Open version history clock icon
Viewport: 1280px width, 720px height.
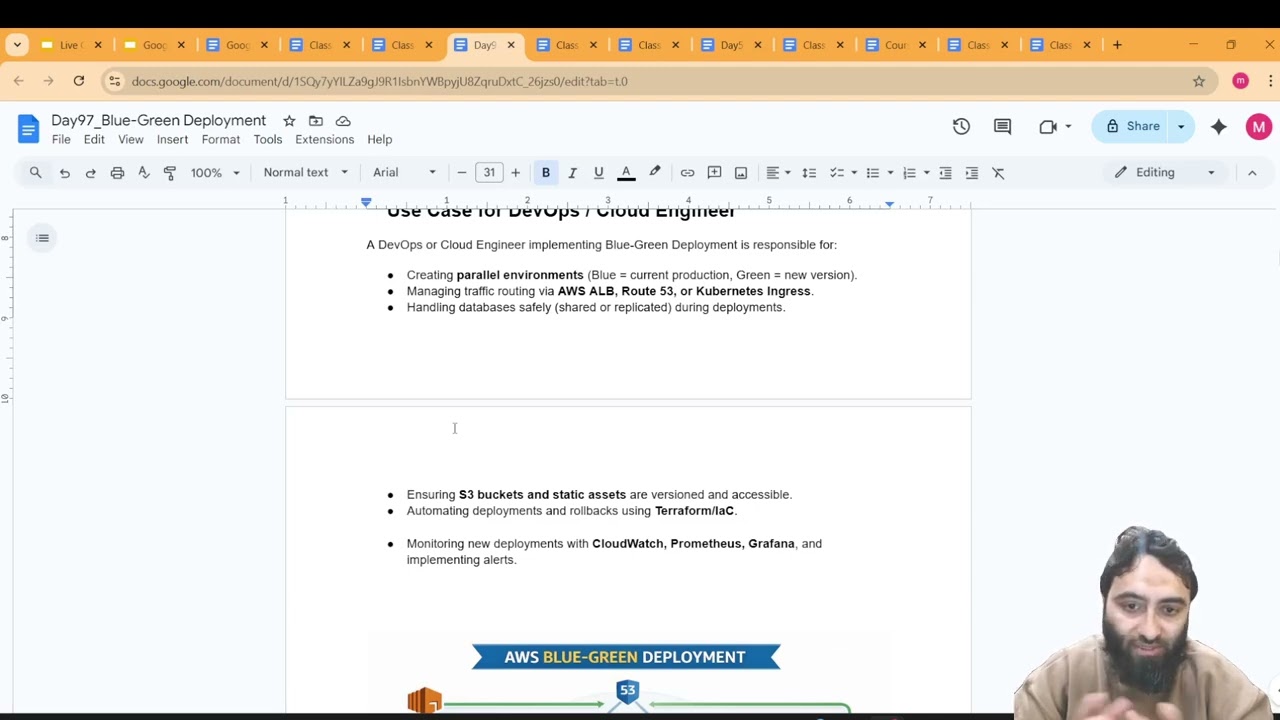pyautogui.click(x=961, y=126)
